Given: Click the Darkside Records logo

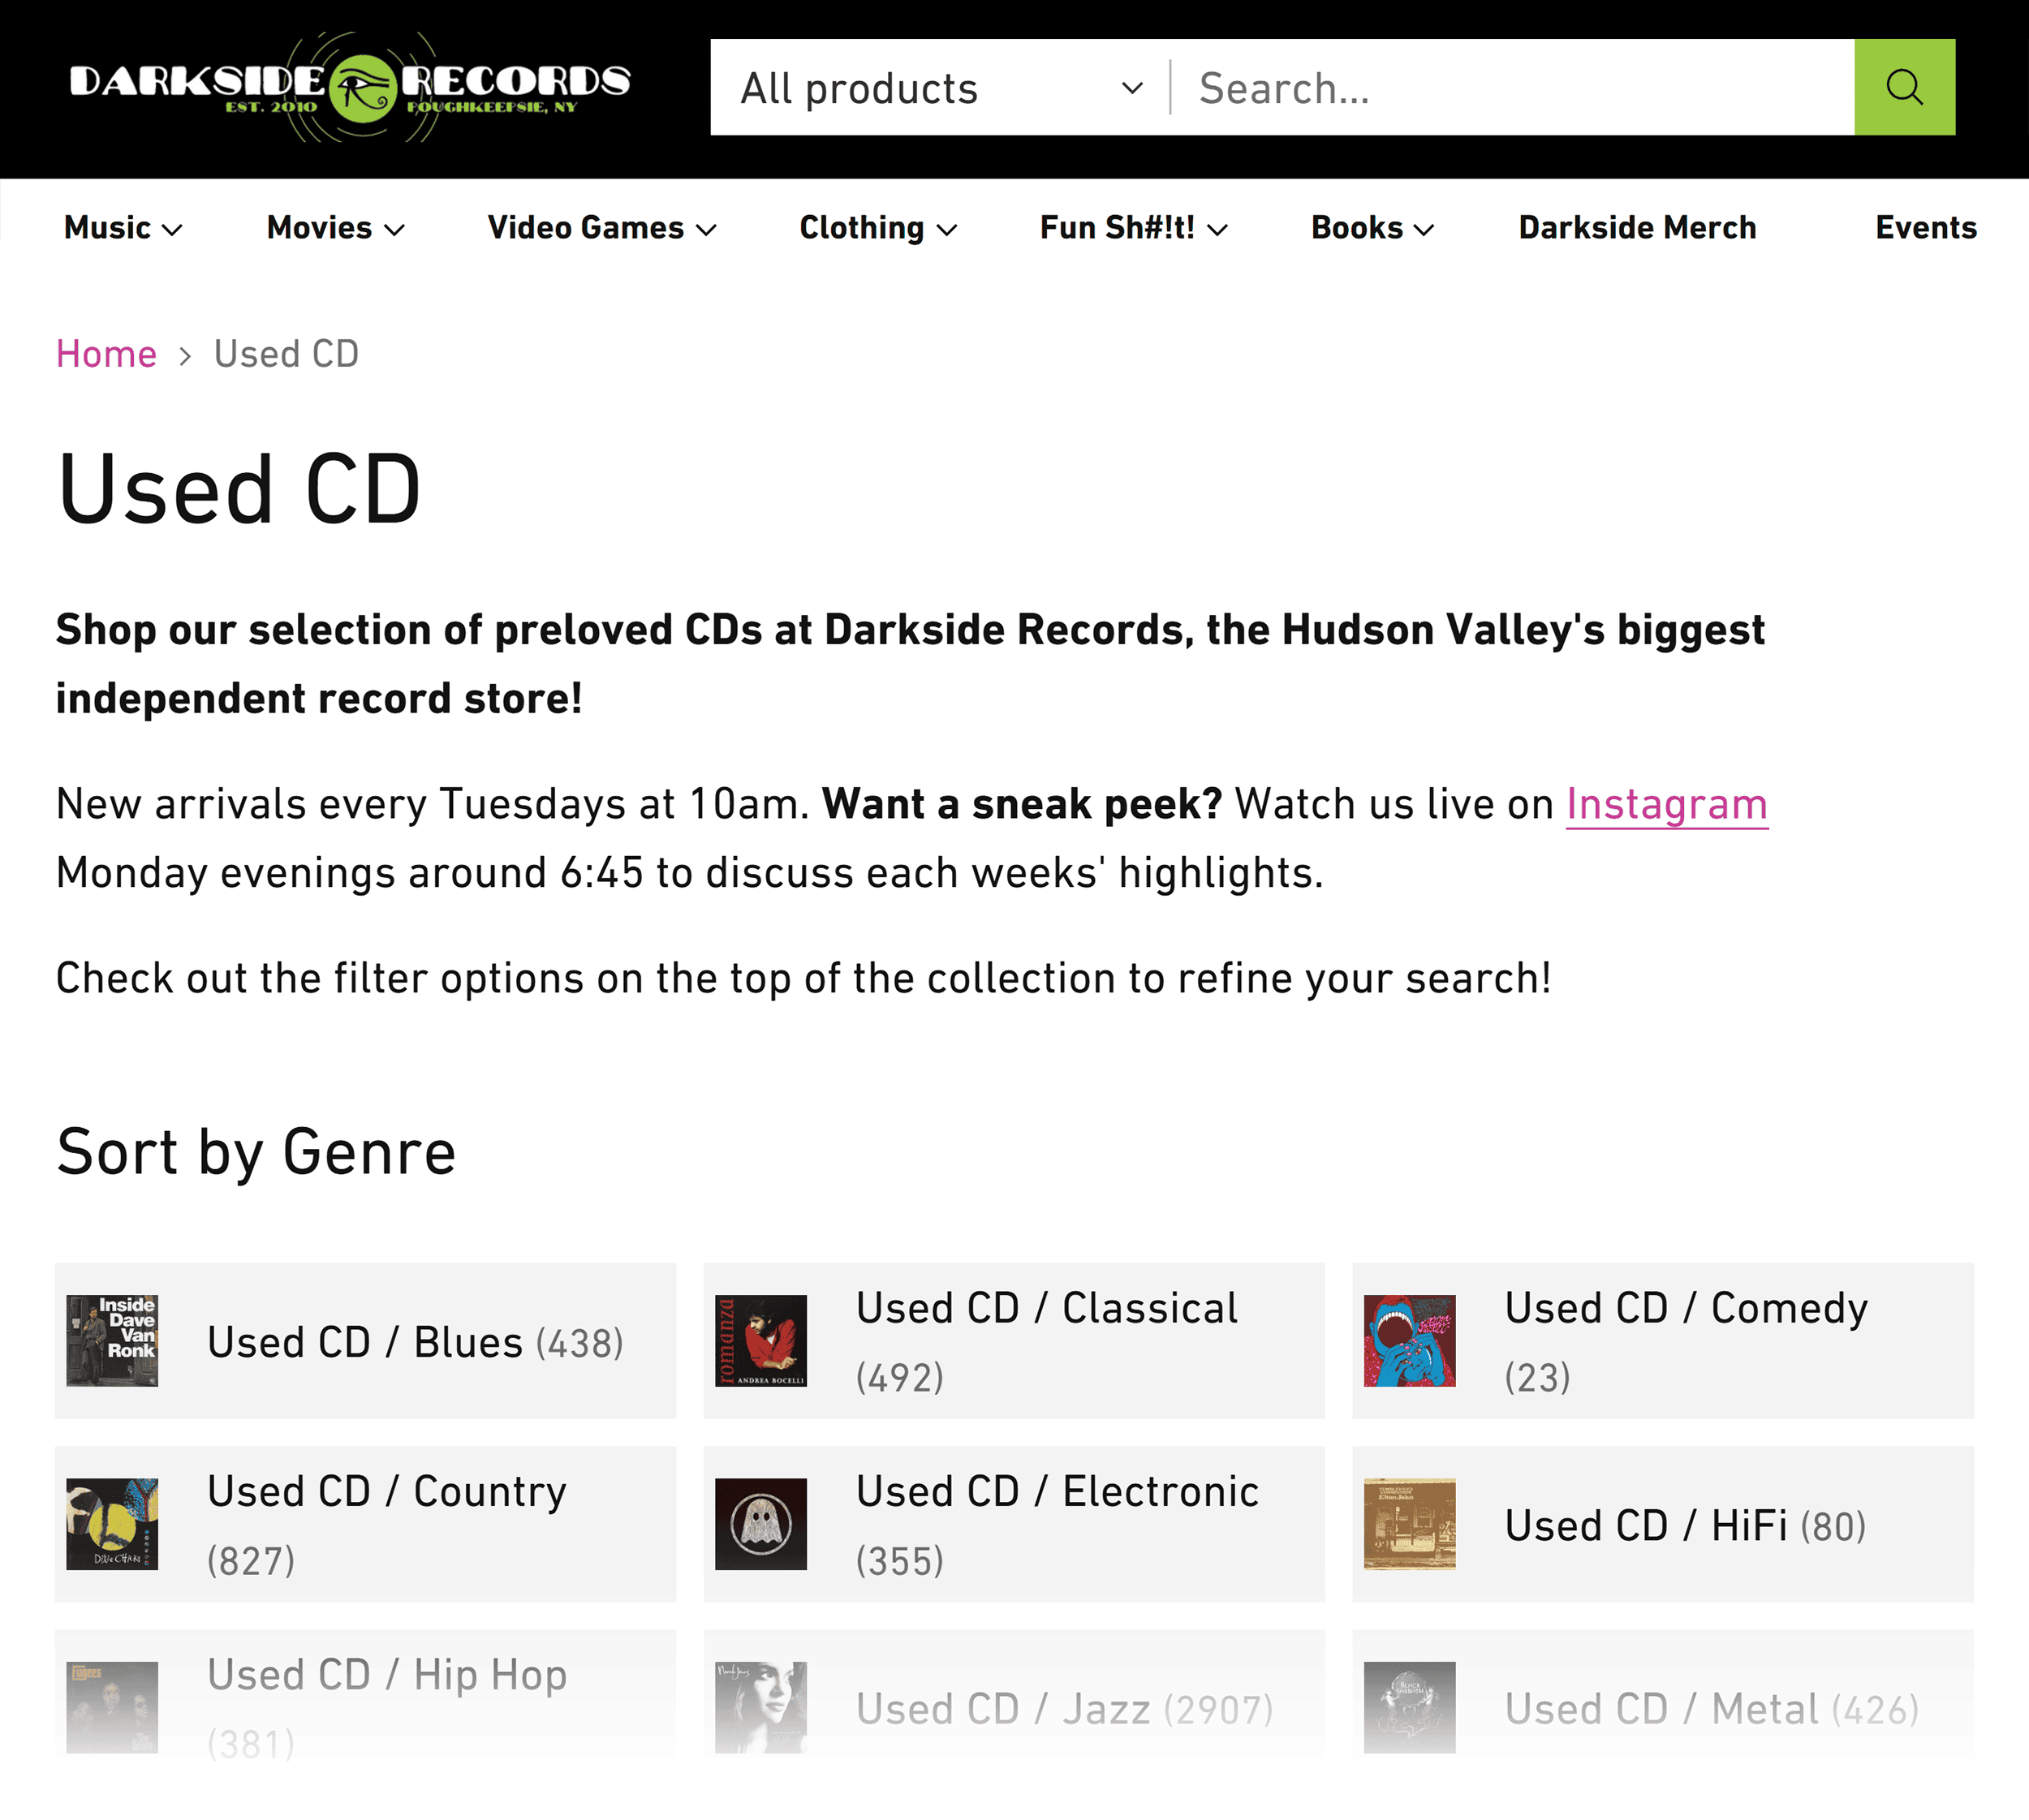Looking at the screenshot, I should click(350, 87).
